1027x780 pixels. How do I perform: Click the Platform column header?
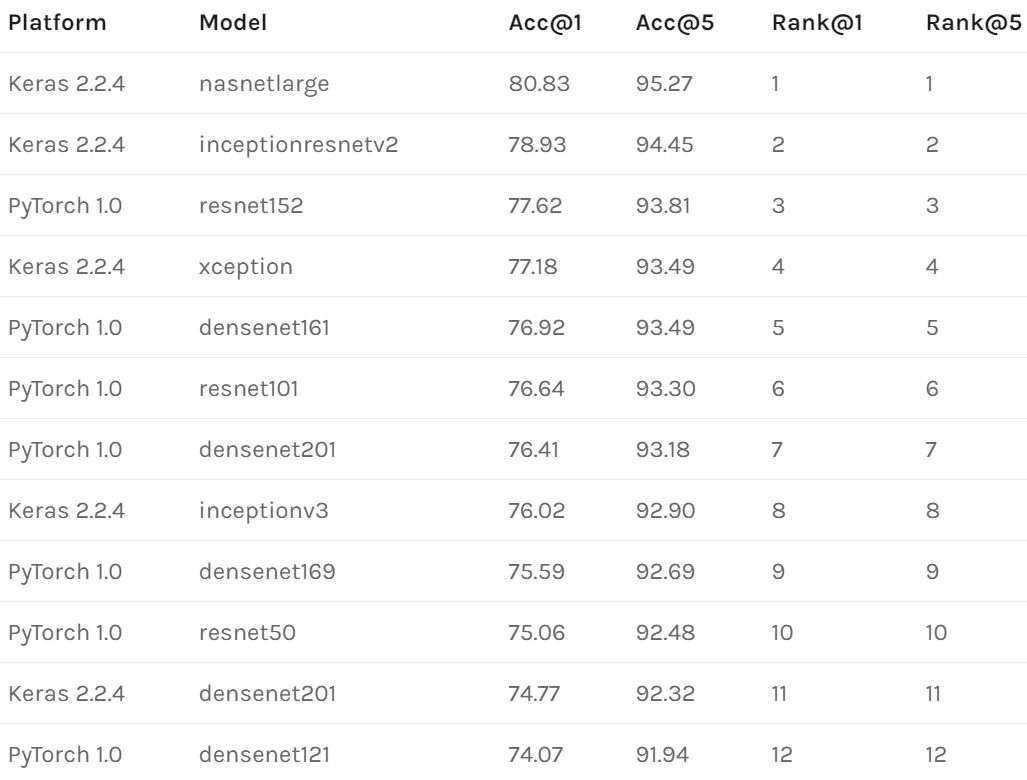point(57,23)
